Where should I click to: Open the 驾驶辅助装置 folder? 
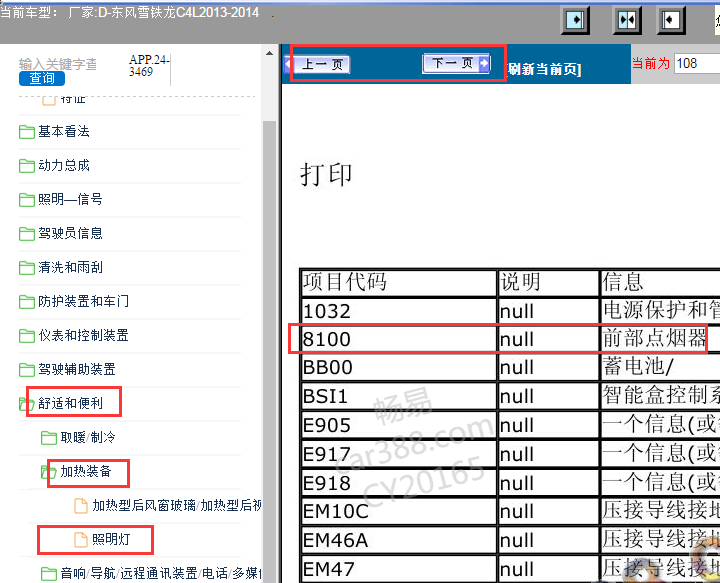point(77,370)
